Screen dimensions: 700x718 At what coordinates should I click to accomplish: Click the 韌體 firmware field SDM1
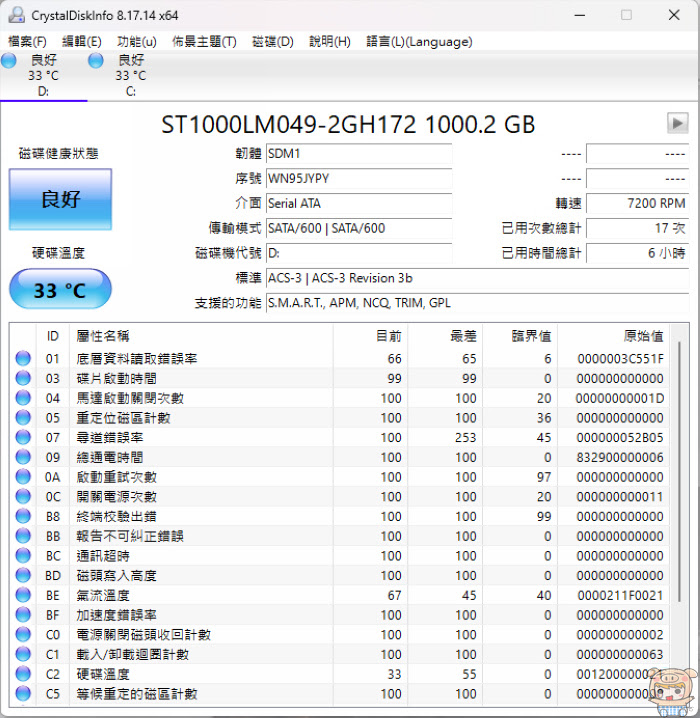tap(359, 154)
